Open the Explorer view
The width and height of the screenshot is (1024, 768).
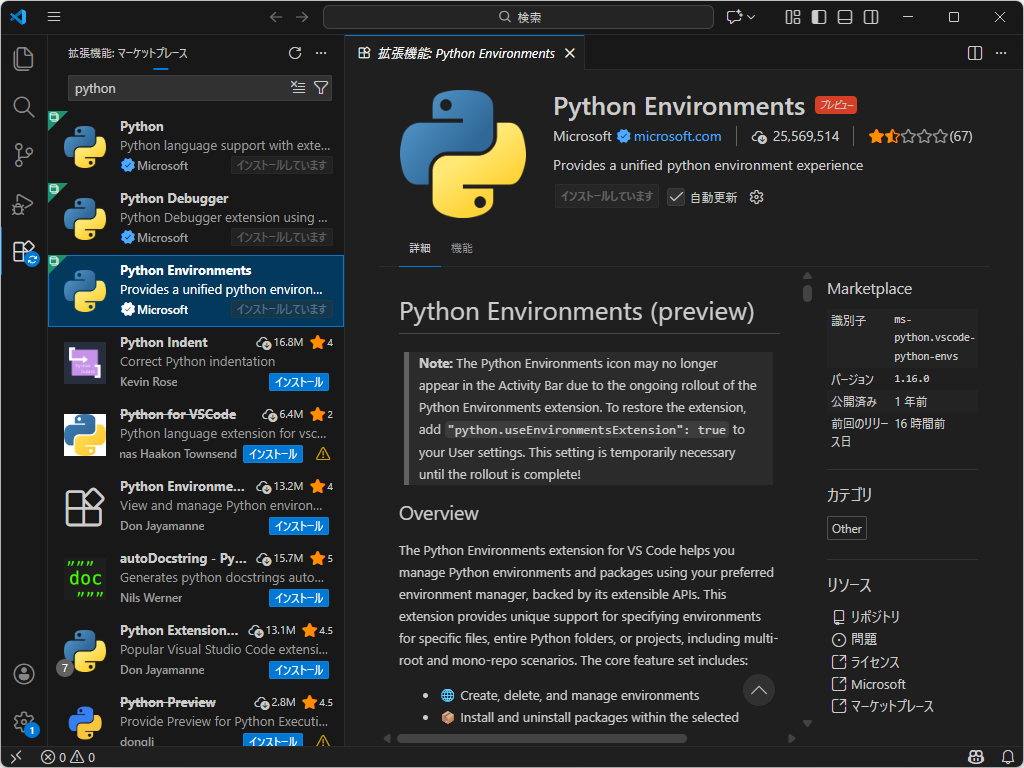23,58
